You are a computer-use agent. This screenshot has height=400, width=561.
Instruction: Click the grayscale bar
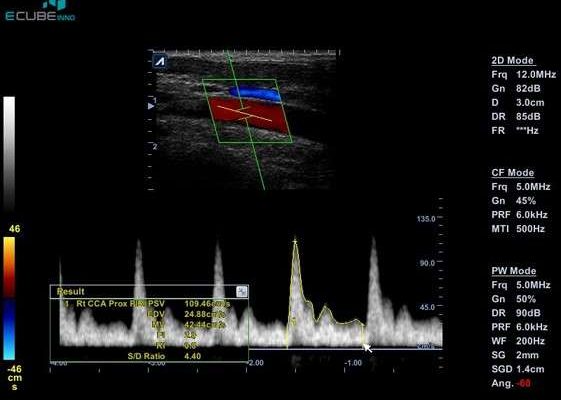click(9, 154)
